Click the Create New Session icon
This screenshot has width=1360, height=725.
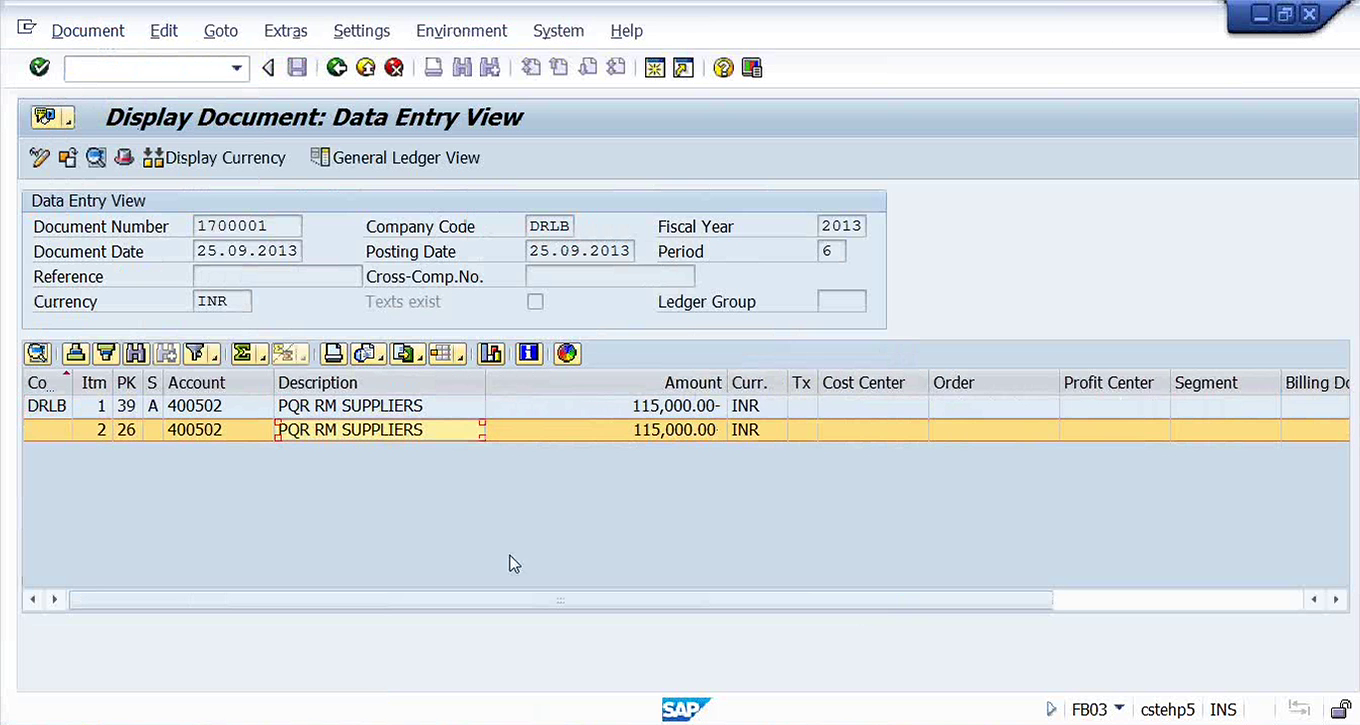click(x=655, y=68)
